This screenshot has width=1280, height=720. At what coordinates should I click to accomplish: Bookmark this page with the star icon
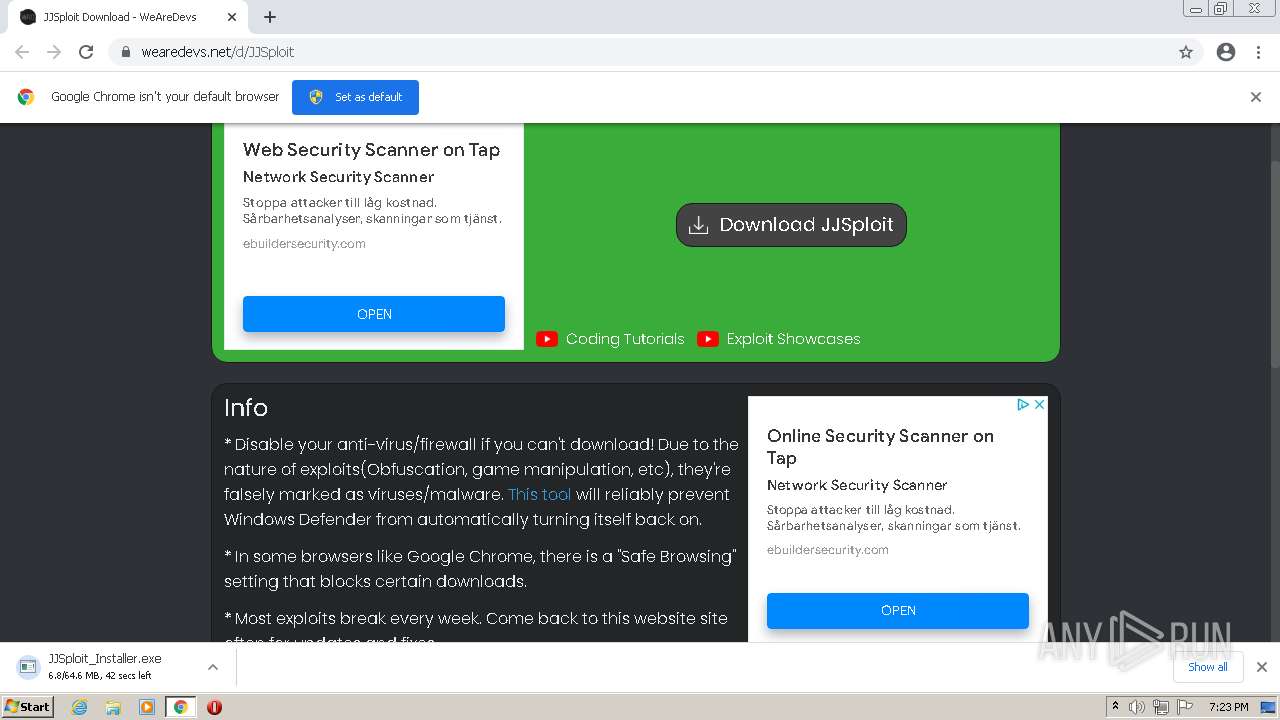point(1186,52)
